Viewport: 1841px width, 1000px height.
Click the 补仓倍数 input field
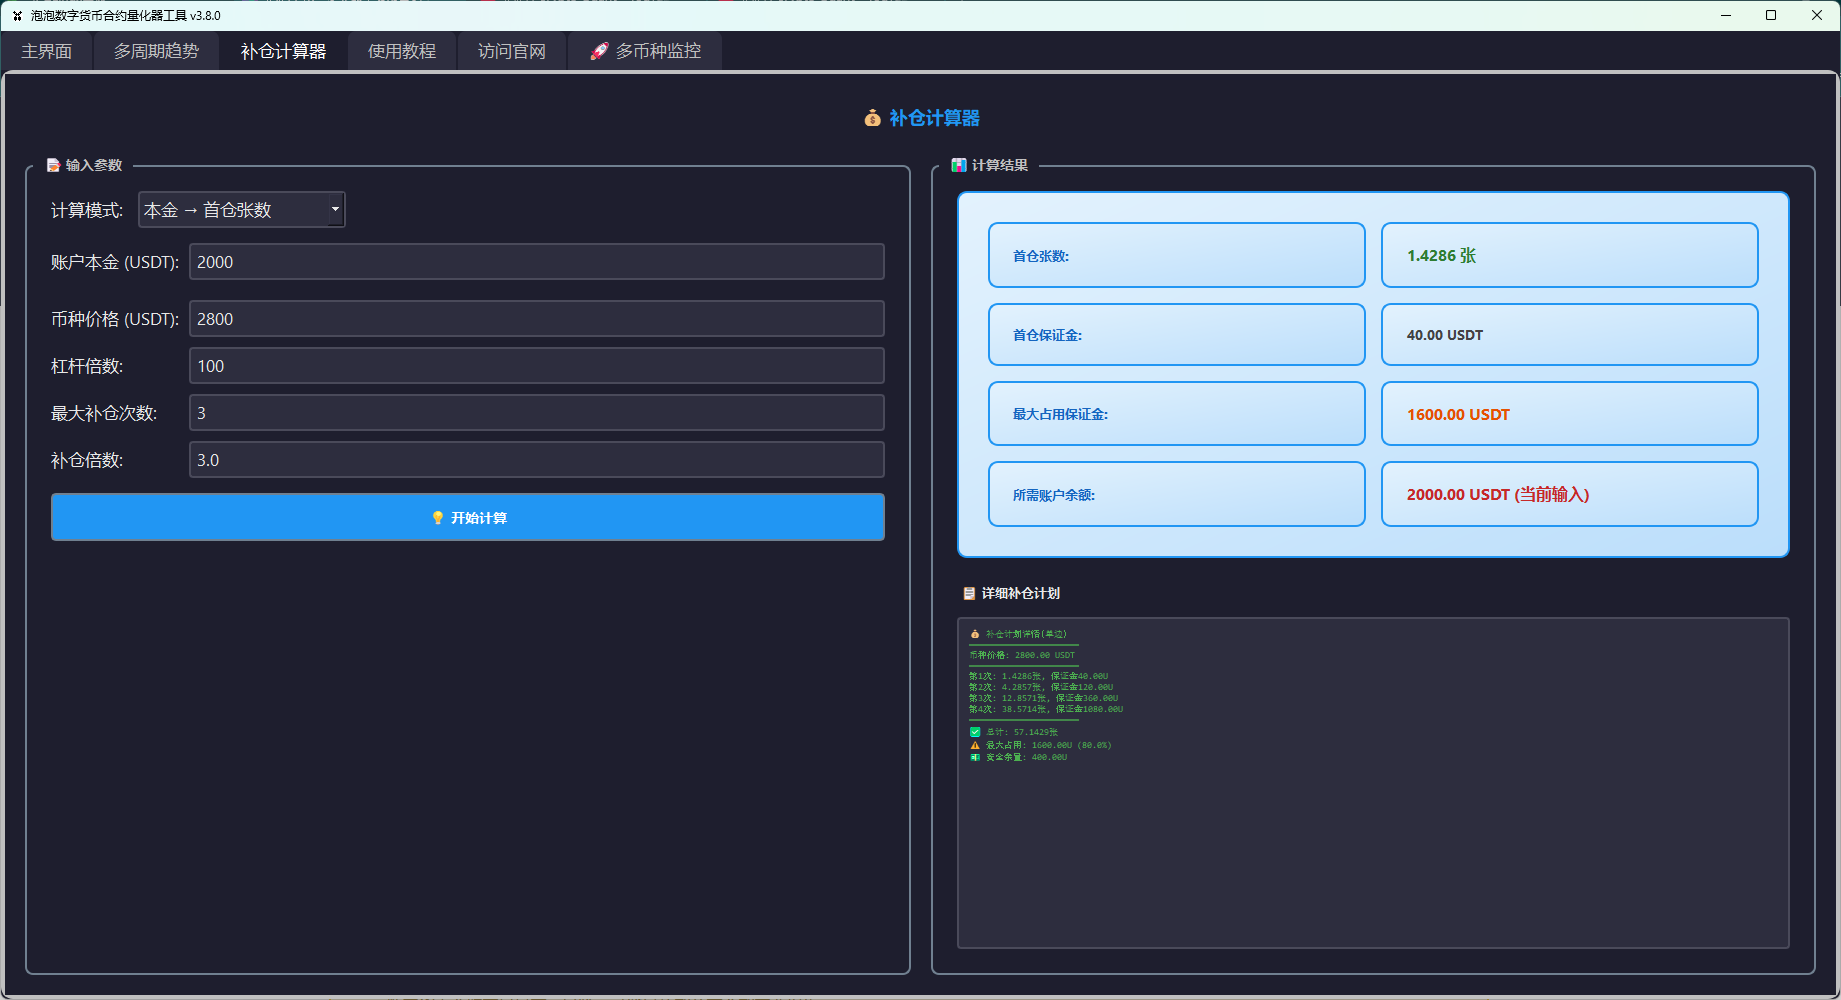(x=536, y=460)
